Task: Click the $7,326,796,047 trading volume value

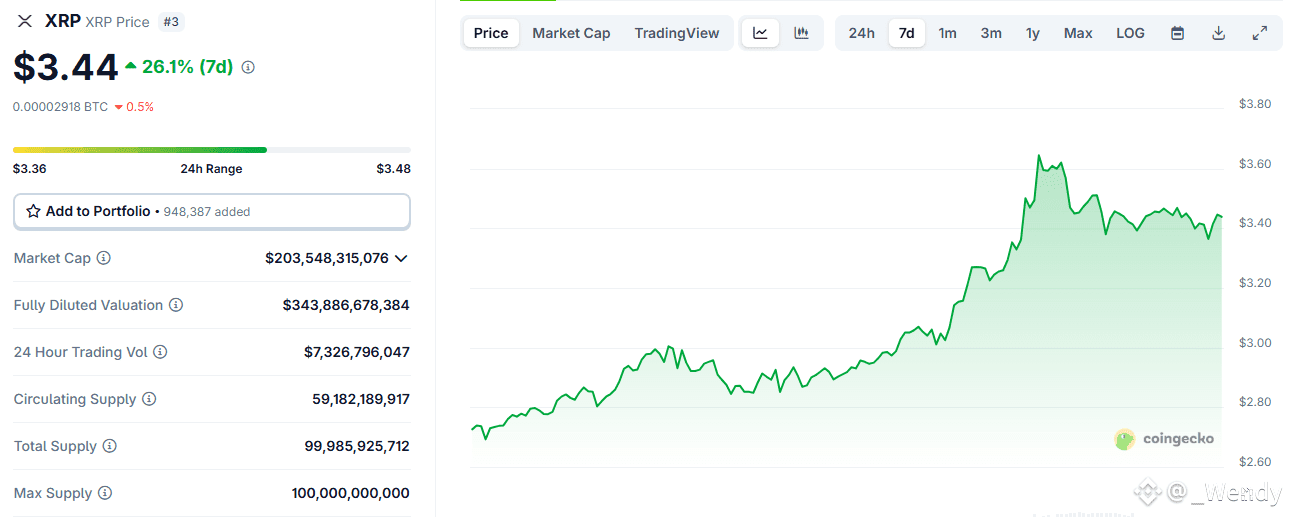Action: click(357, 352)
